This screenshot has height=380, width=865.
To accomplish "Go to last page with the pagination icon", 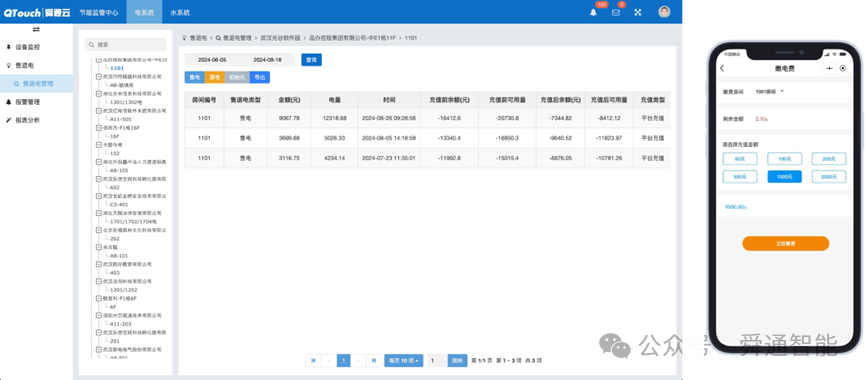I will coord(373,360).
